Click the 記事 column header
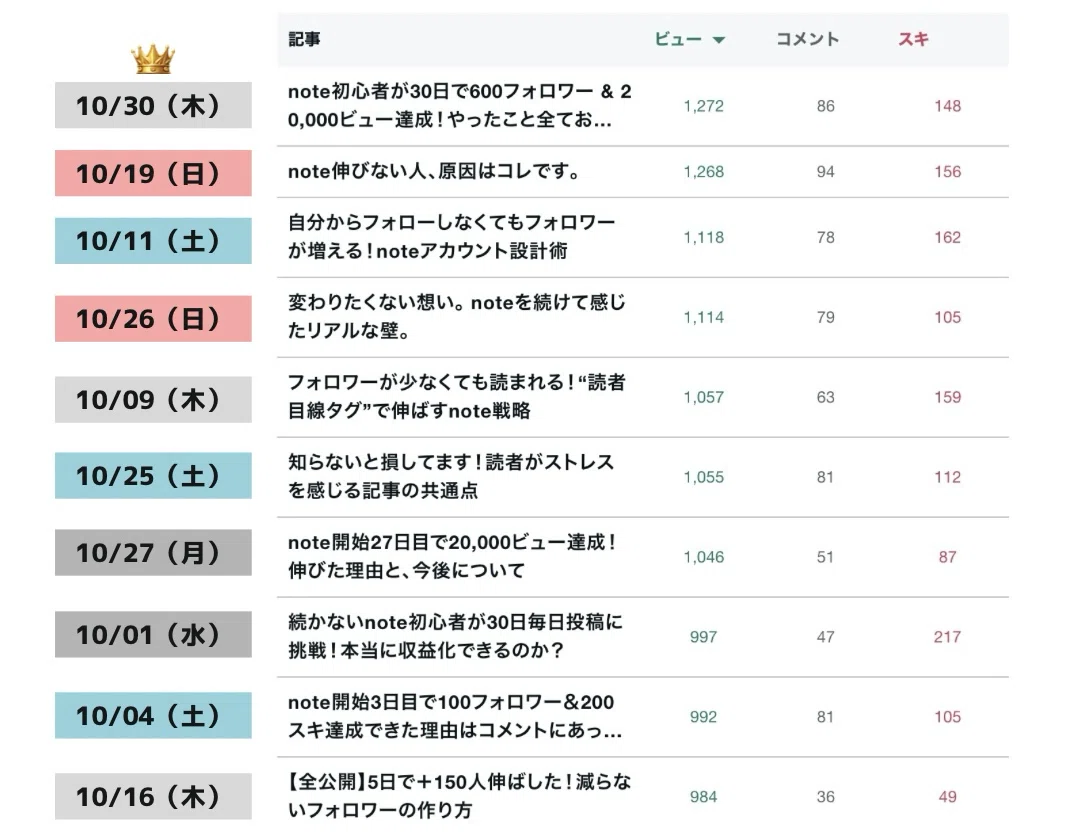1080x836 pixels. (x=304, y=39)
